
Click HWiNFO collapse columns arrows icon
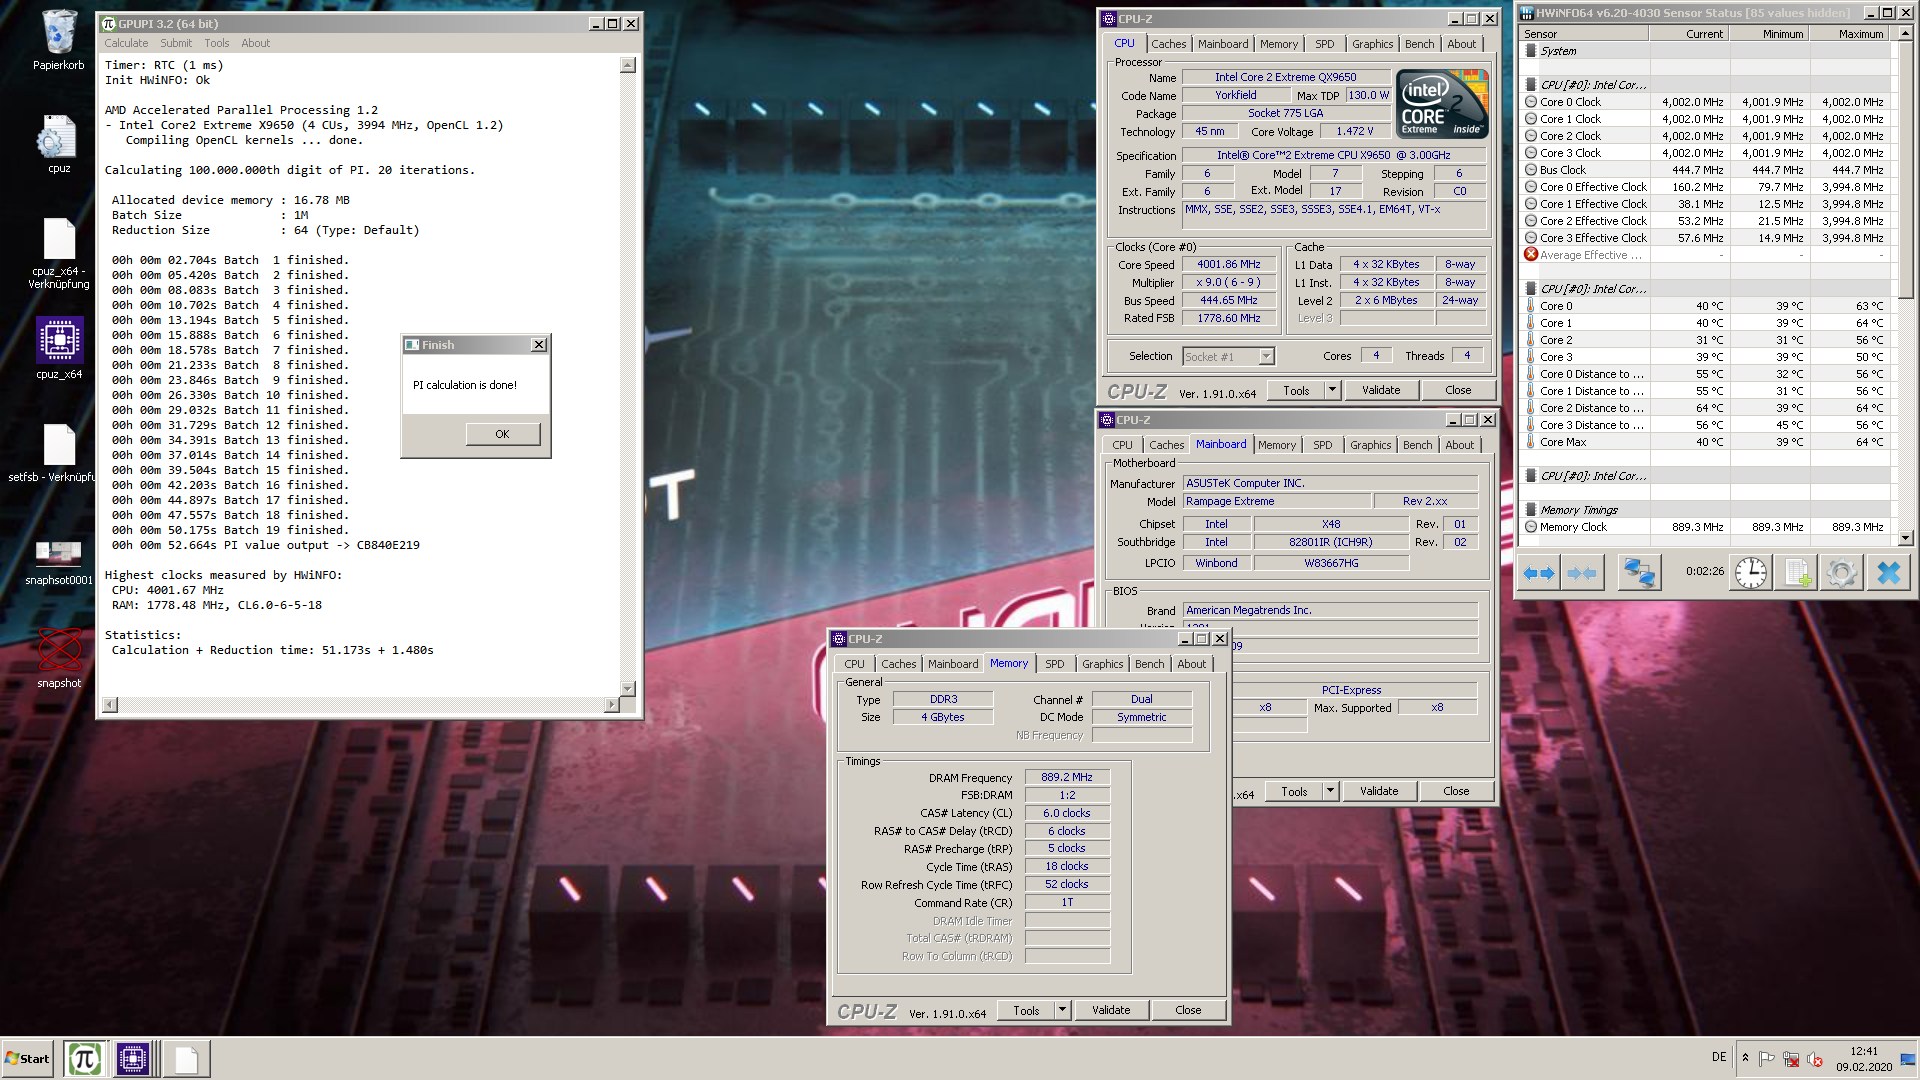(x=1582, y=573)
